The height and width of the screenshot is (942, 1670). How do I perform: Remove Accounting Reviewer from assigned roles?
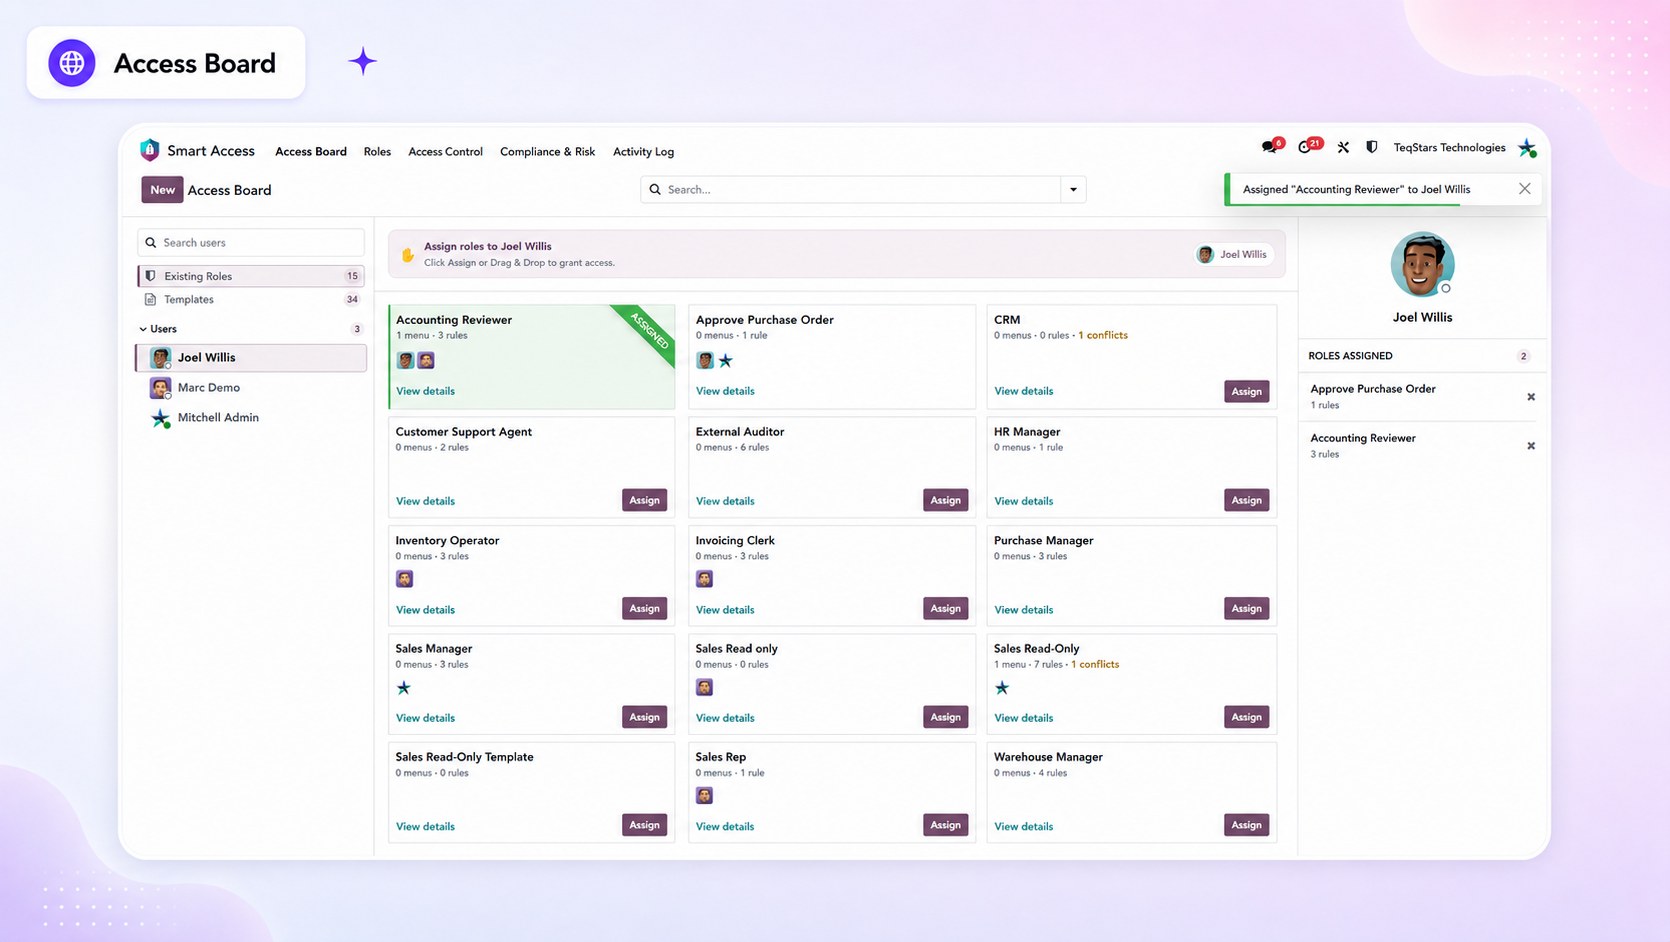(x=1531, y=446)
